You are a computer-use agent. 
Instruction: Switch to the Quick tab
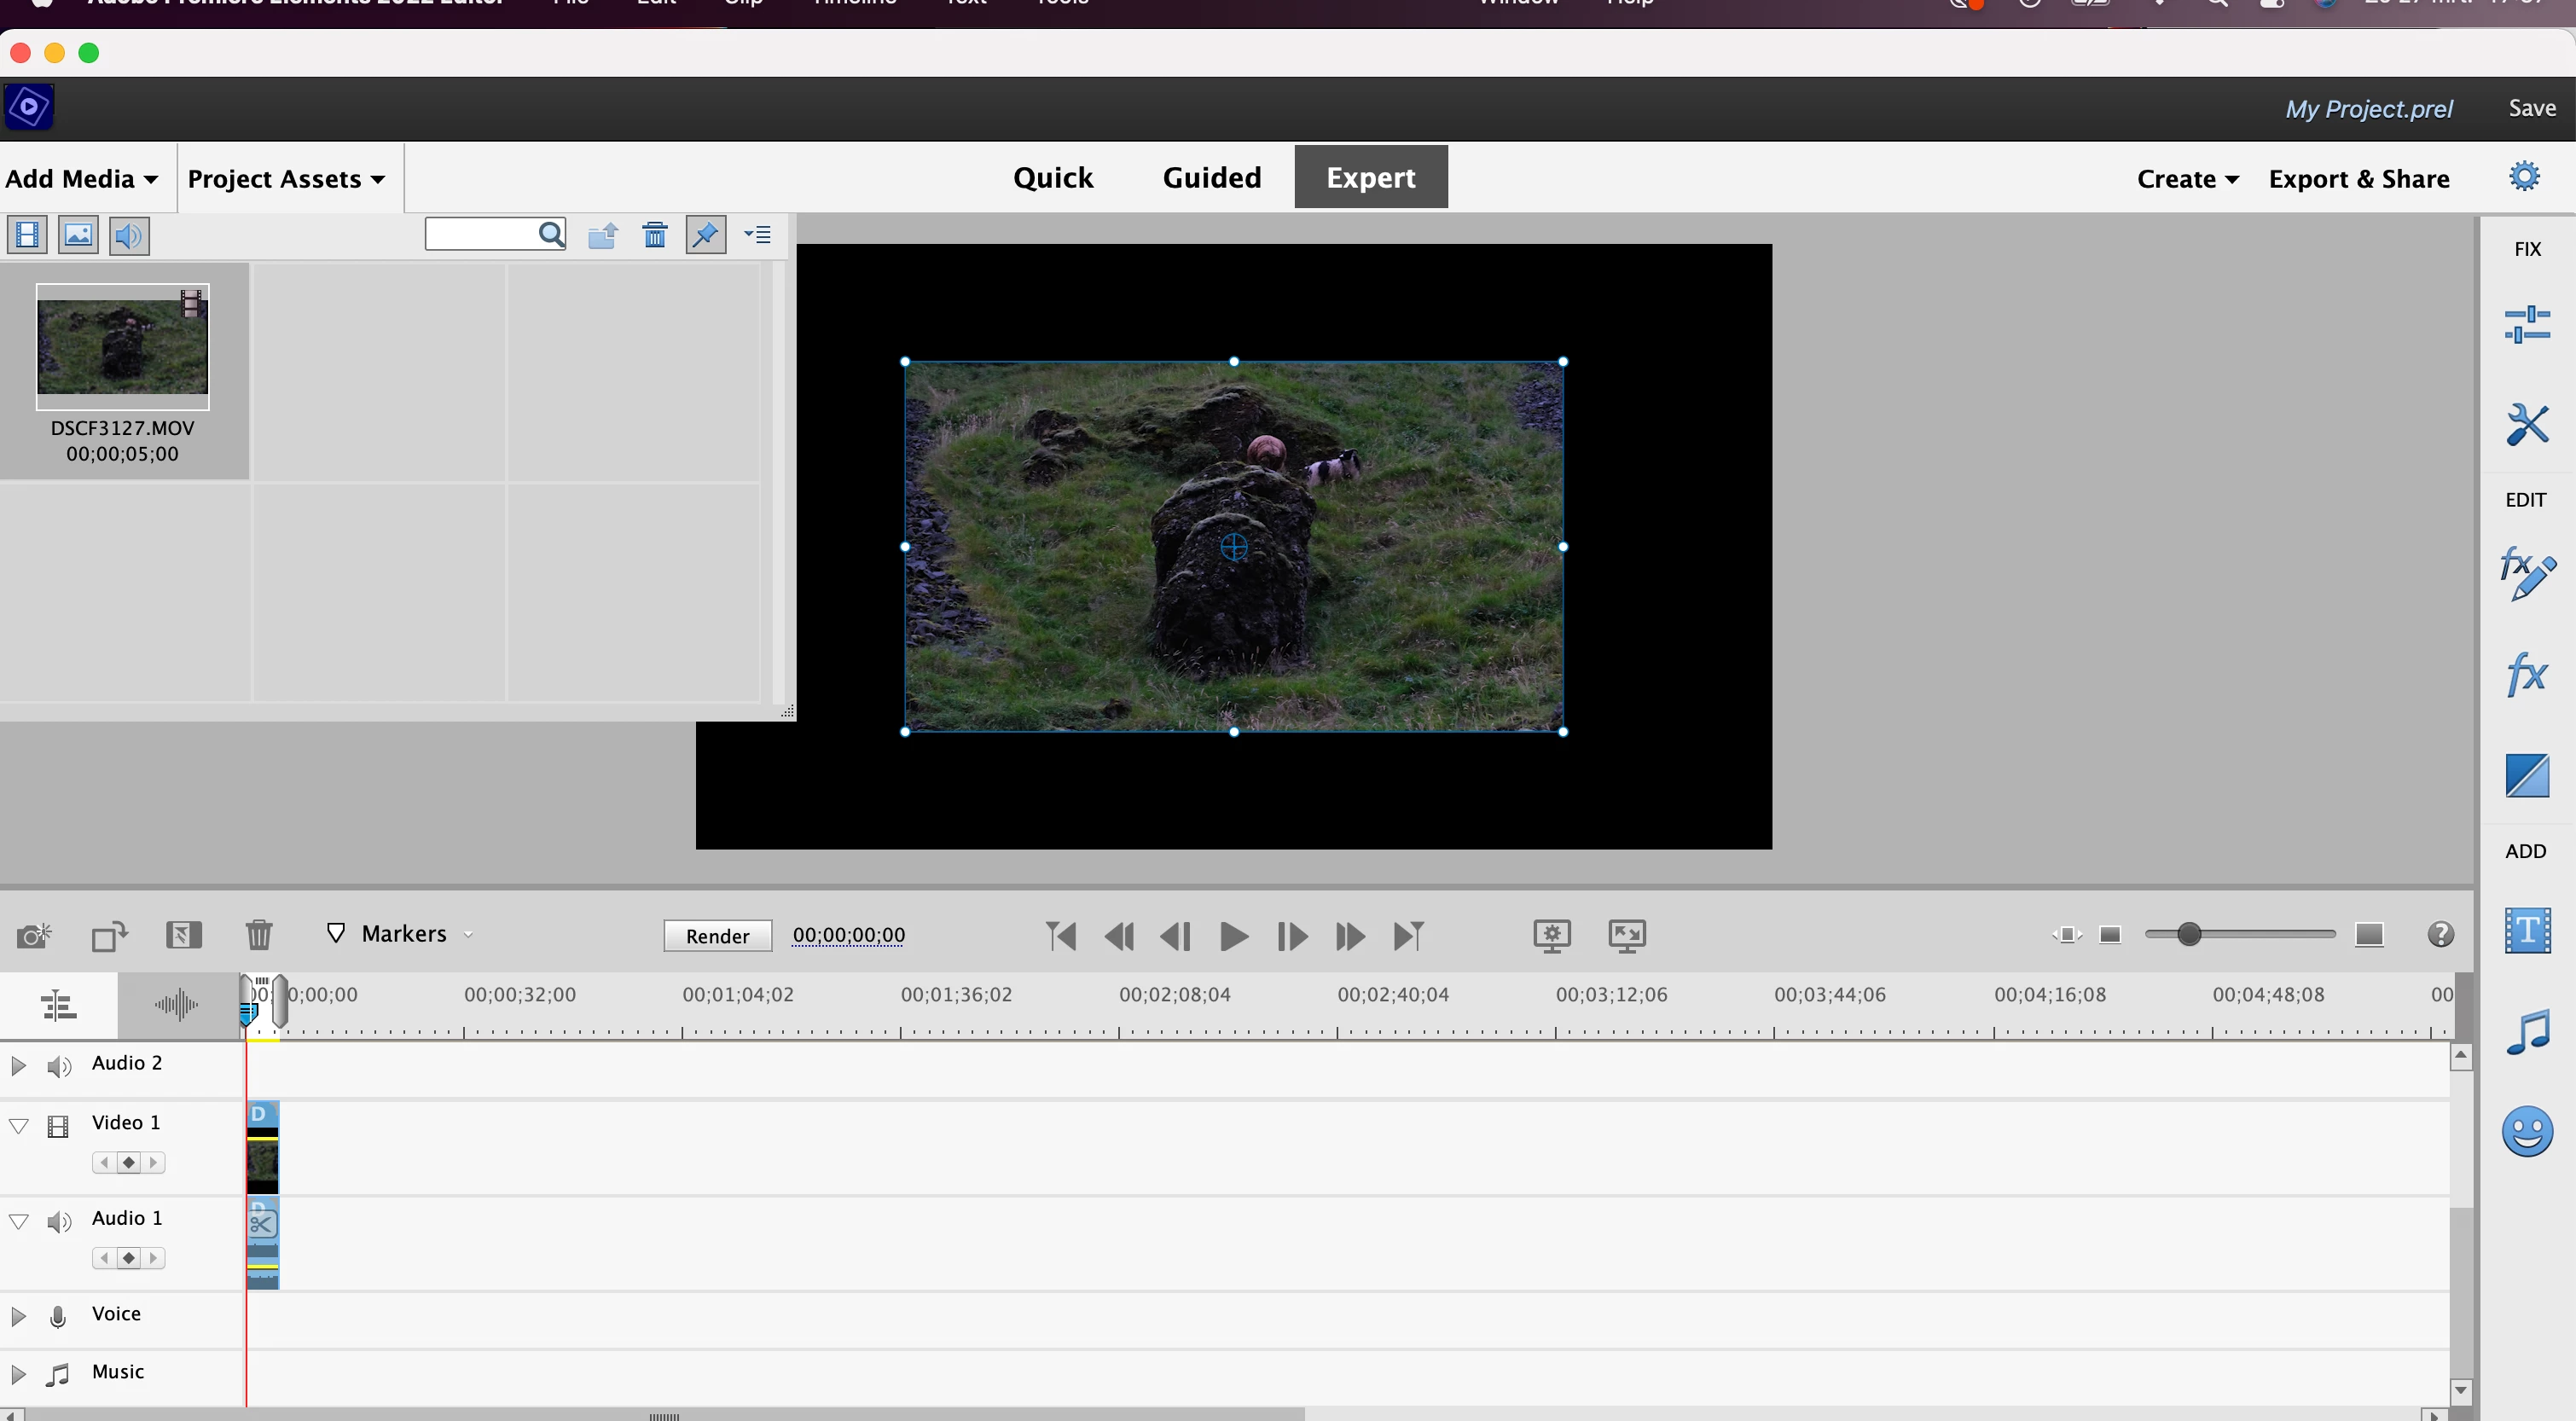(1052, 177)
